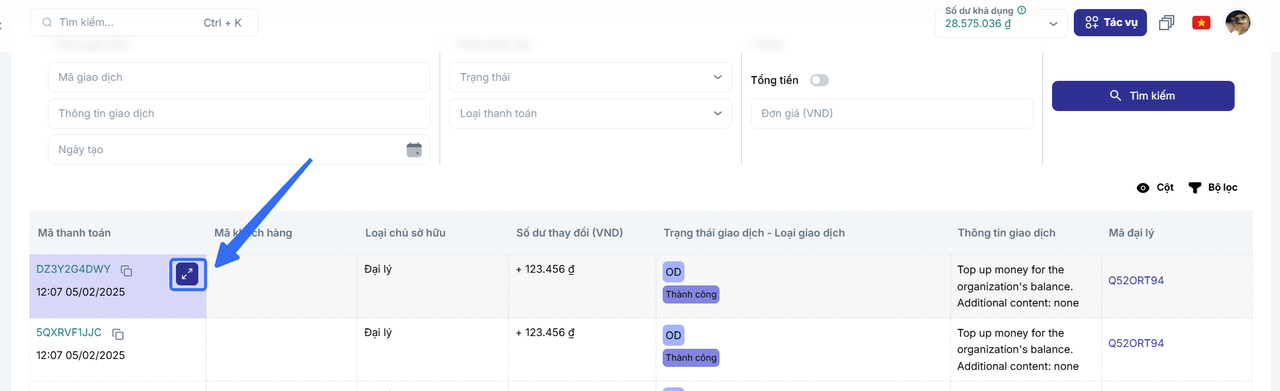Open the calendar icon in Ngày tạo
Screen dimensions: 1280x391
tap(414, 149)
